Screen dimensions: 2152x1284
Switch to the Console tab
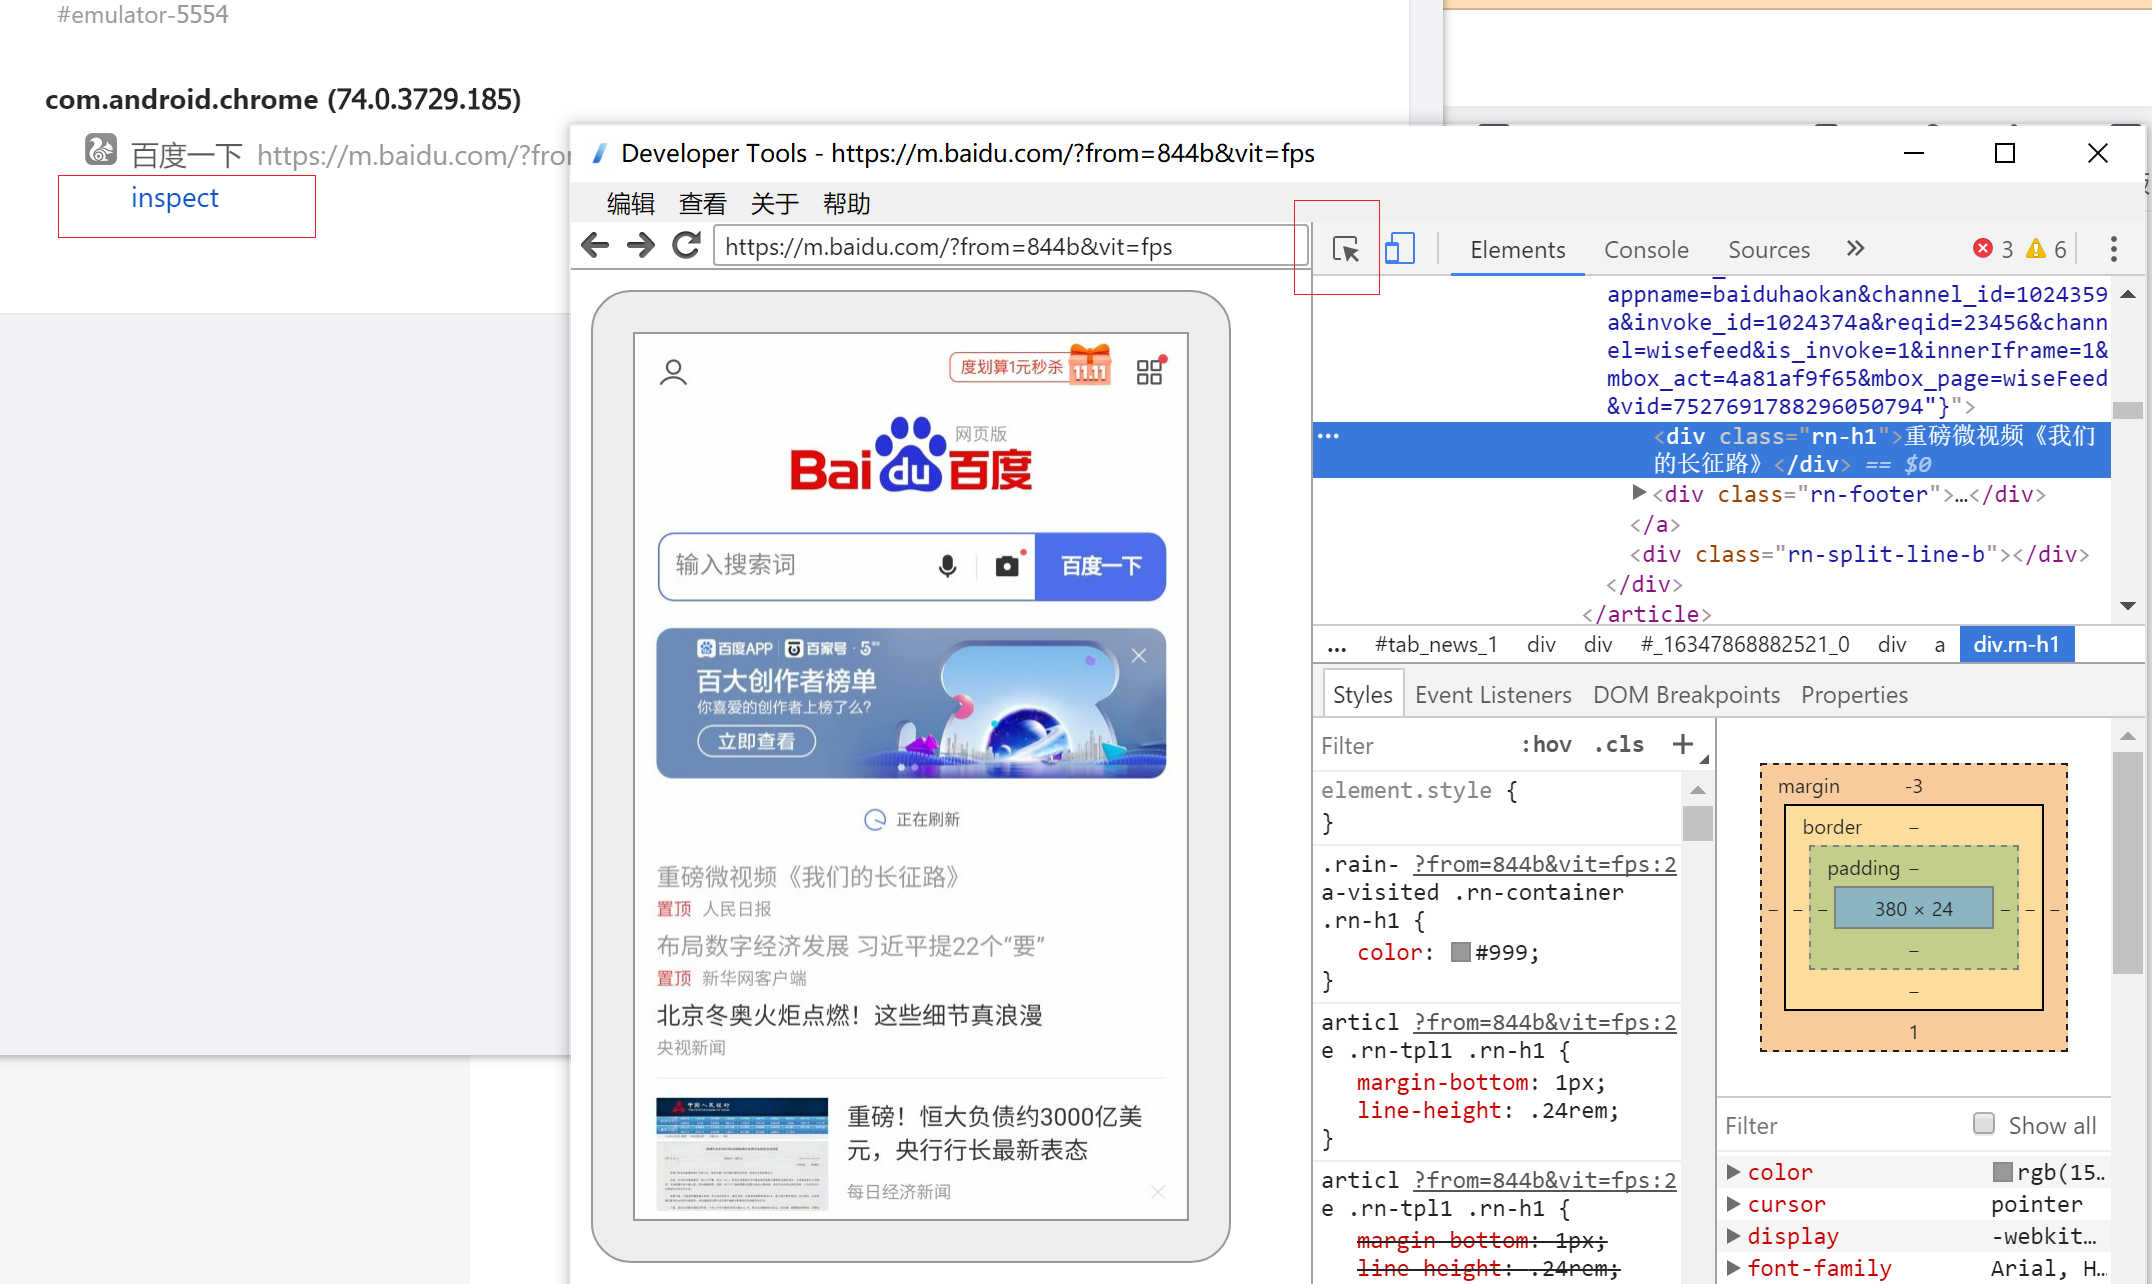(x=1646, y=250)
